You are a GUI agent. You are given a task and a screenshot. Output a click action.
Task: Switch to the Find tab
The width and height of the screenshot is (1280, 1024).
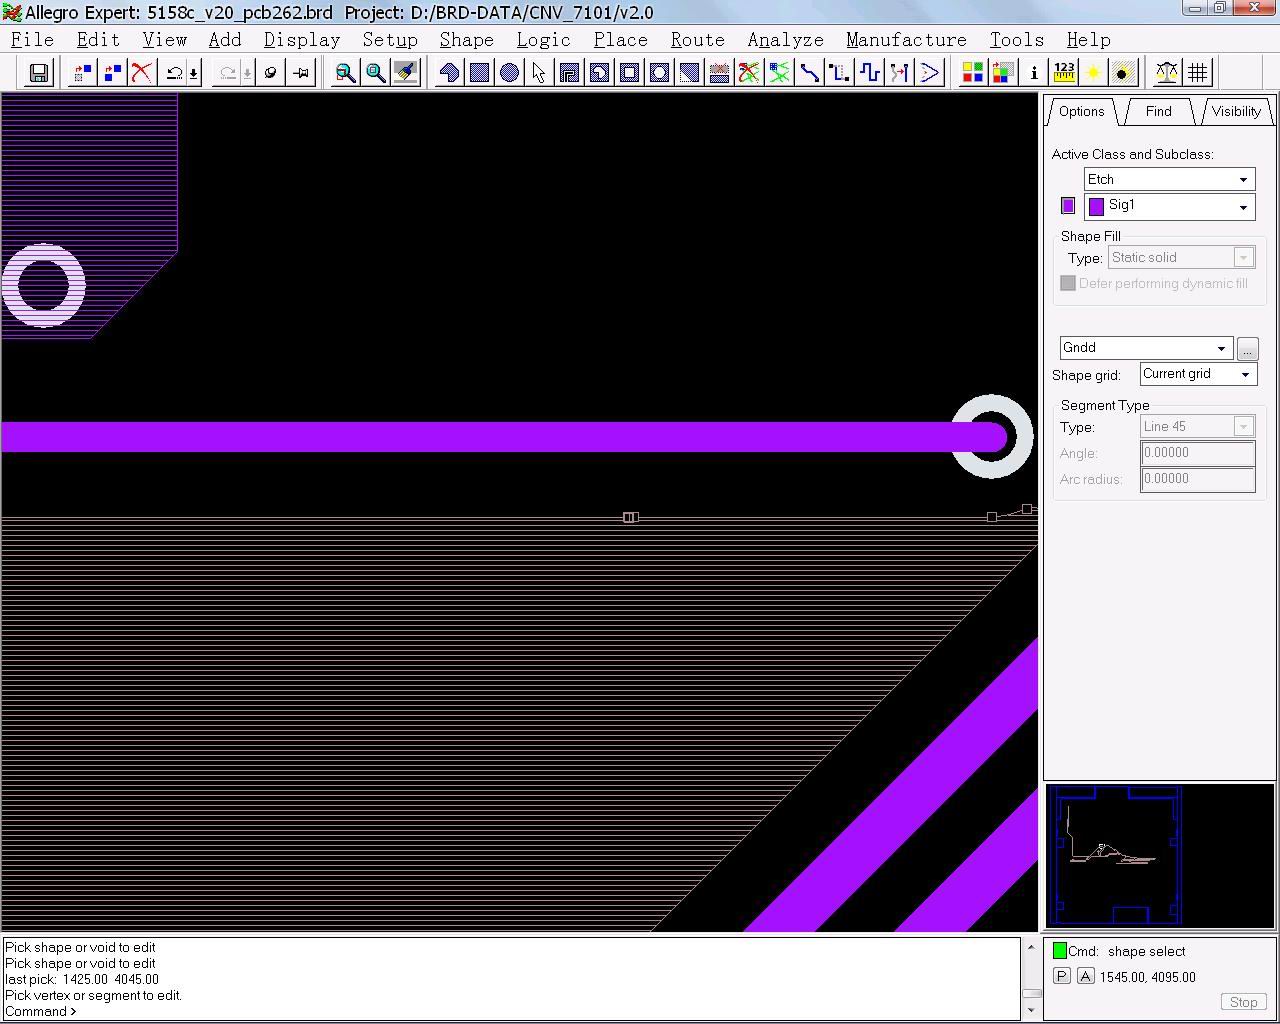click(1158, 111)
